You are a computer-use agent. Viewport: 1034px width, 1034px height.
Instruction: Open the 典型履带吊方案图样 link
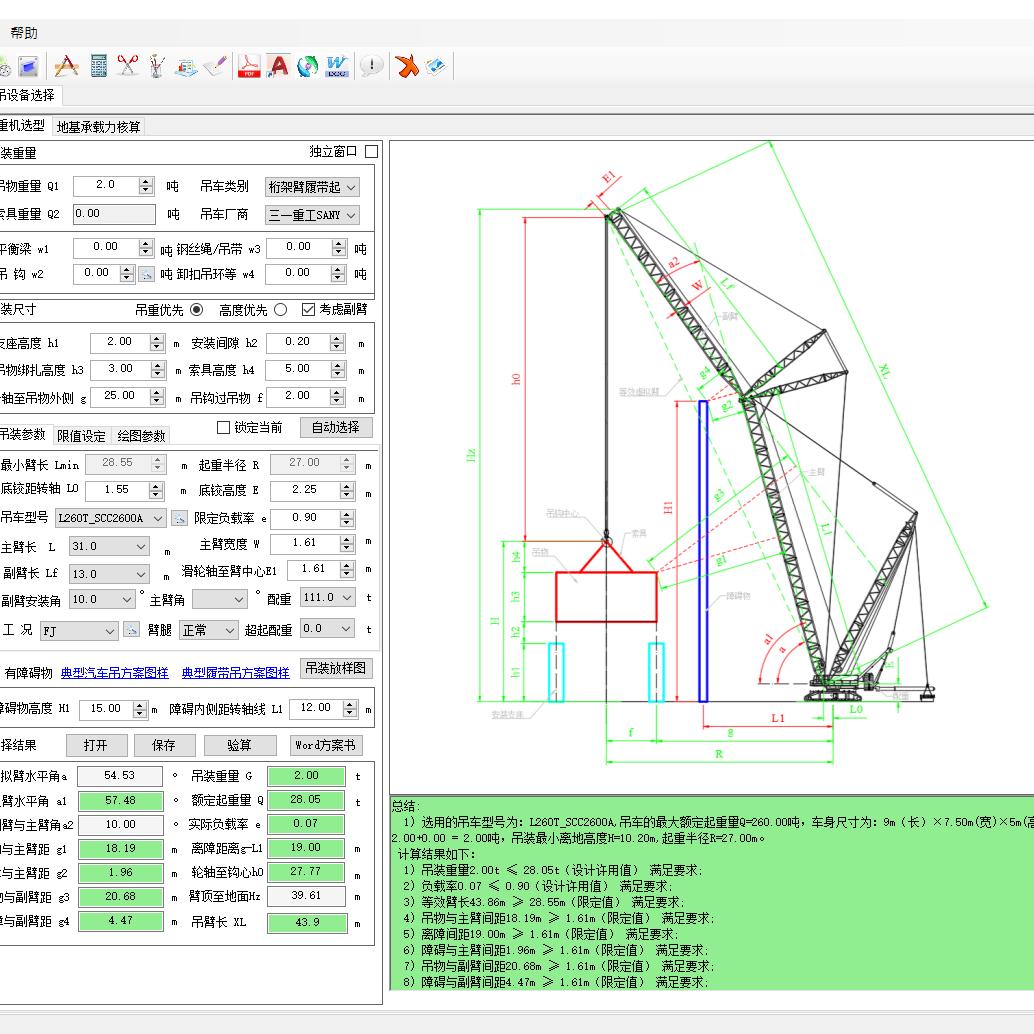click(x=235, y=673)
